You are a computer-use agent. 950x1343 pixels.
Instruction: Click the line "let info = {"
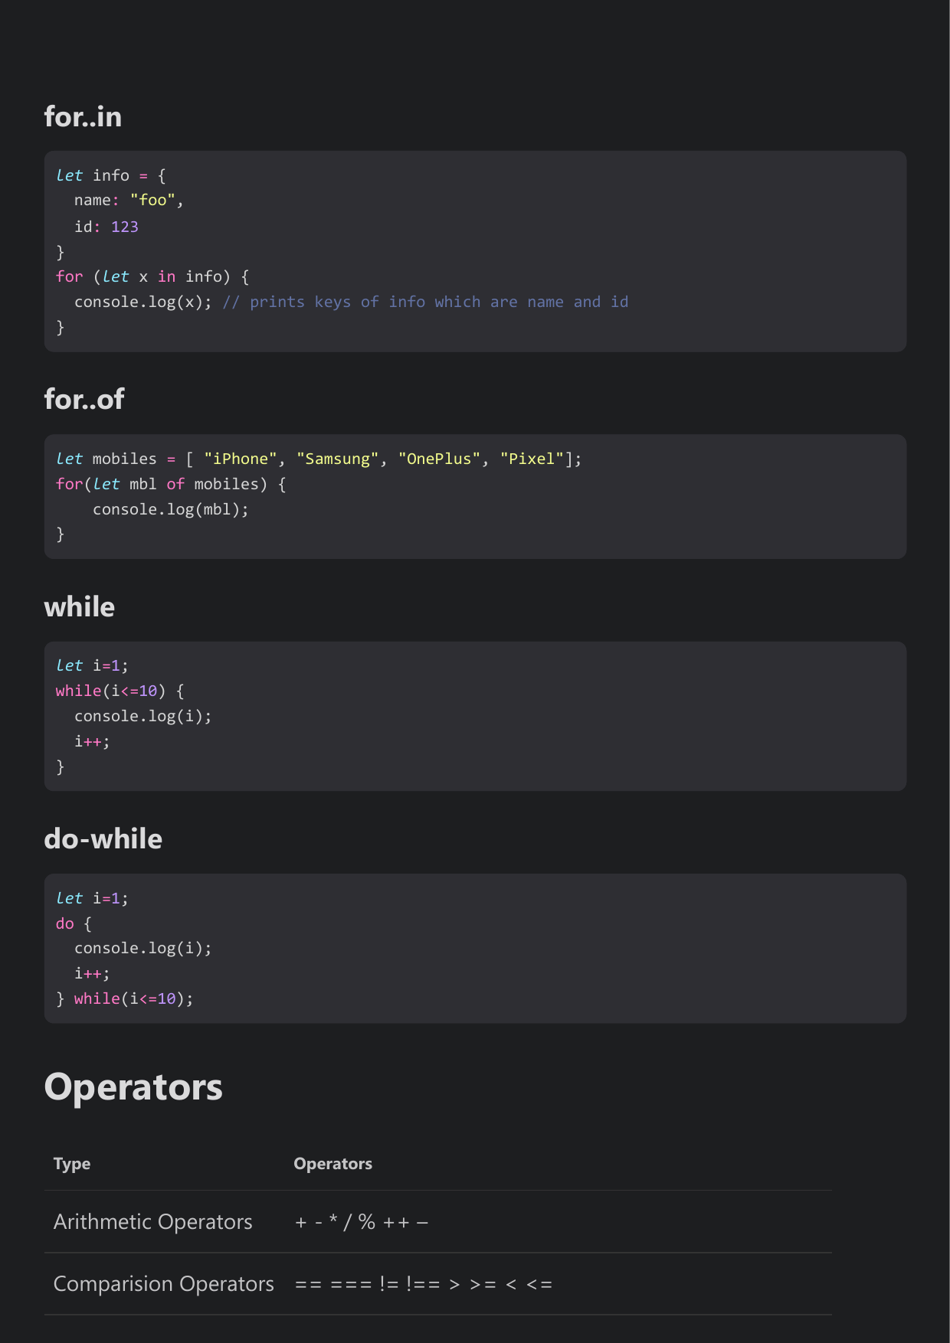point(111,176)
